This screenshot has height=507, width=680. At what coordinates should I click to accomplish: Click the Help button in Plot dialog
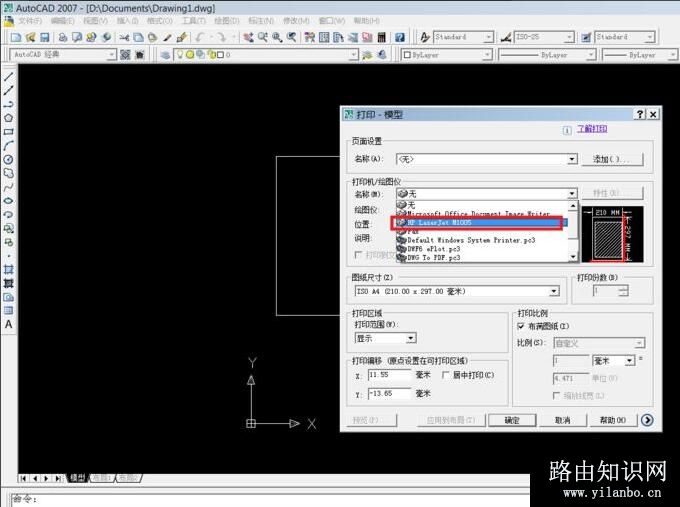pyautogui.click(x=612, y=420)
